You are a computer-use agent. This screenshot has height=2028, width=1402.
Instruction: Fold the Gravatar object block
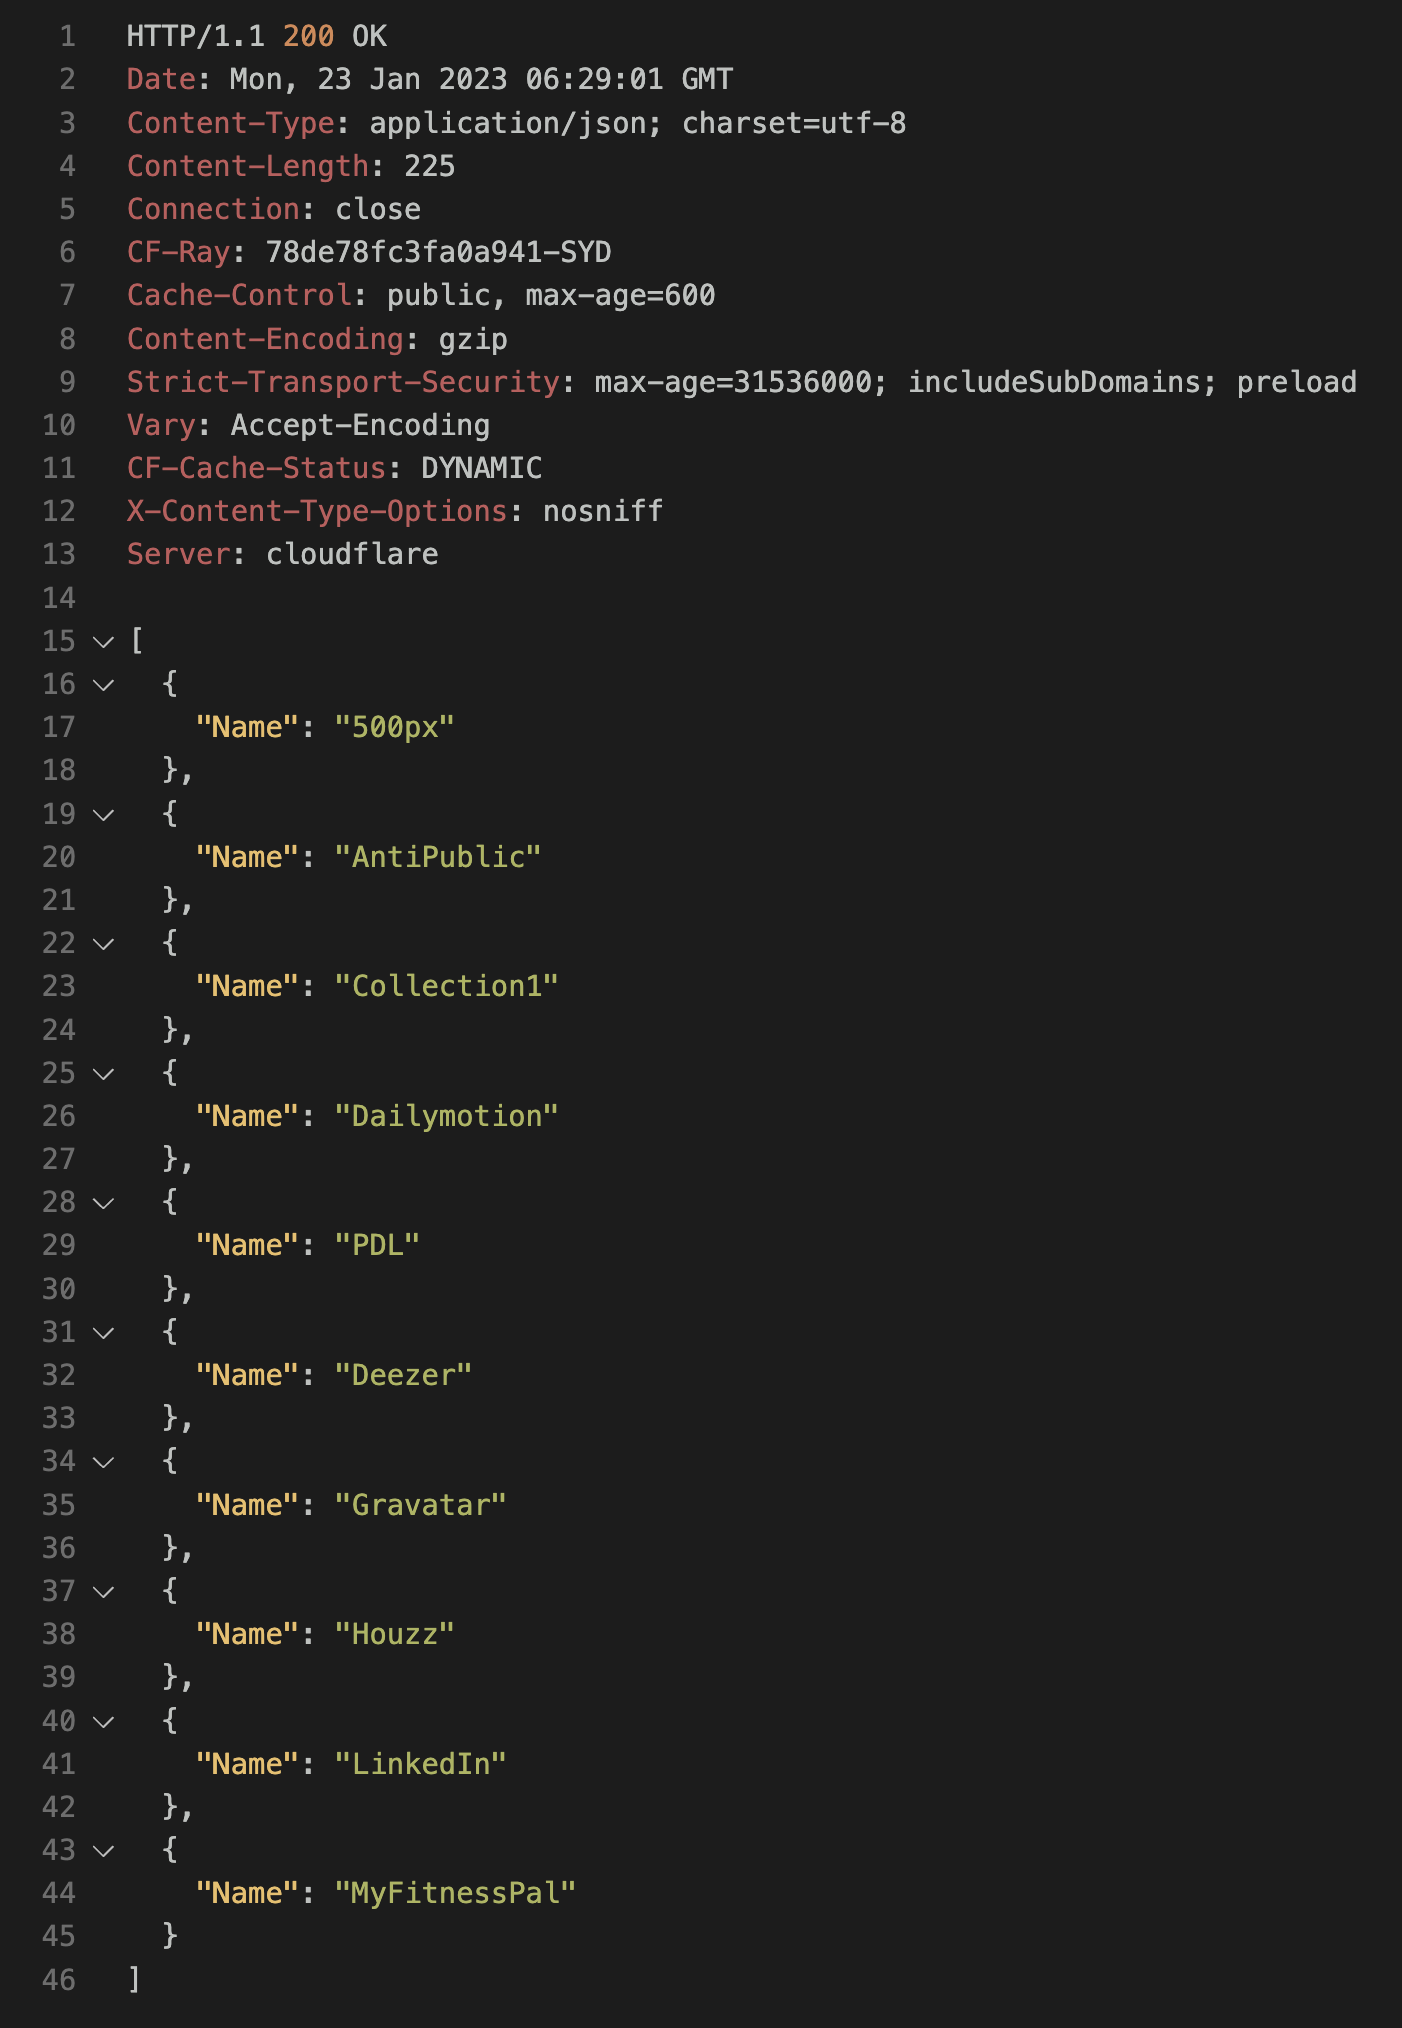103,1462
